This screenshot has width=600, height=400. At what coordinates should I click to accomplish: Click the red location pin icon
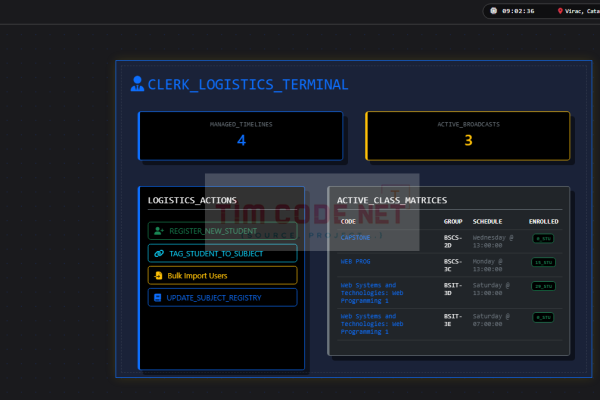560,11
